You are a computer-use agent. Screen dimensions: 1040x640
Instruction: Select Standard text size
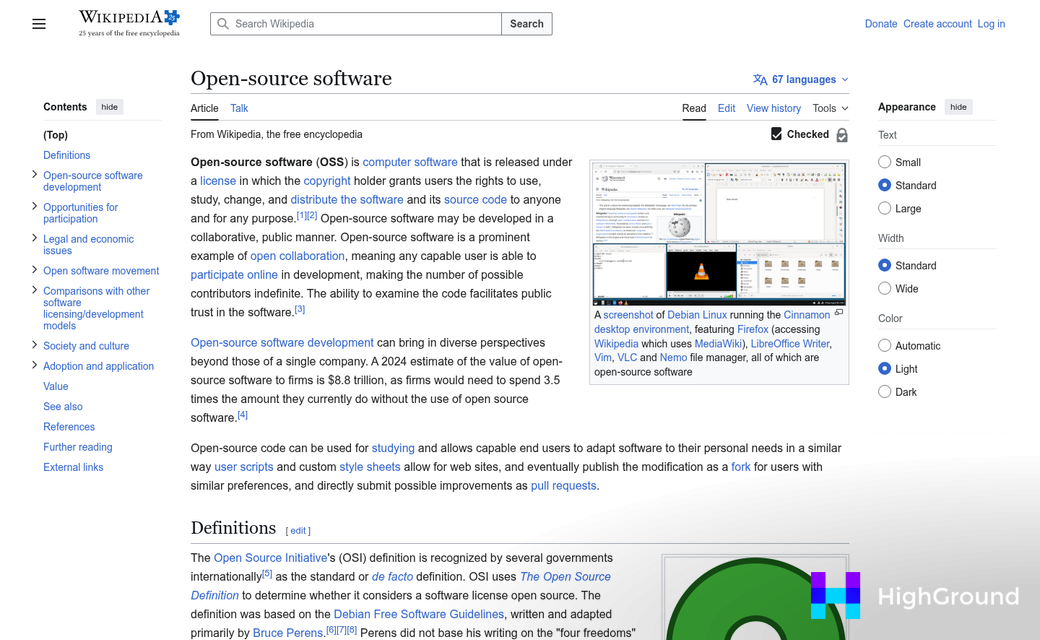(x=884, y=185)
